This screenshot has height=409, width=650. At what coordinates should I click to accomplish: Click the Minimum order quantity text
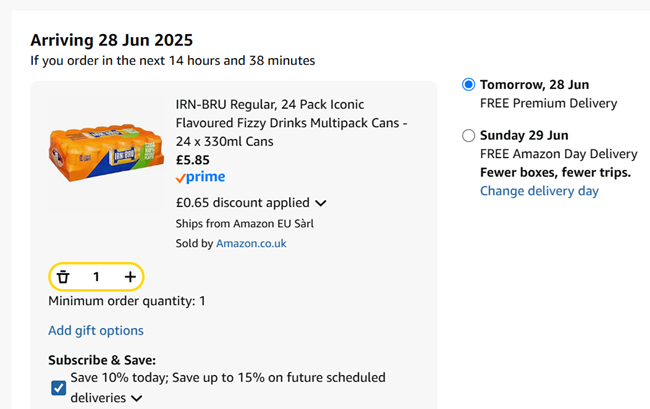(x=126, y=301)
